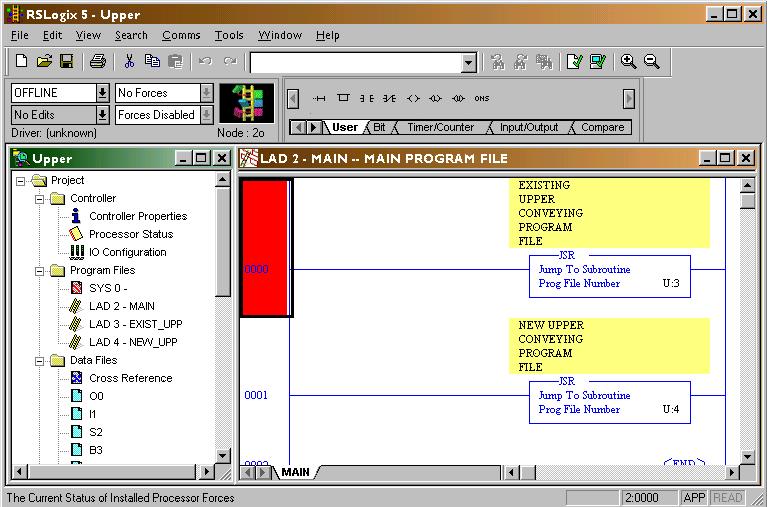This screenshot has height=507, width=767.
Task: Open the Tools menu
Action: [x=229, y=36]
